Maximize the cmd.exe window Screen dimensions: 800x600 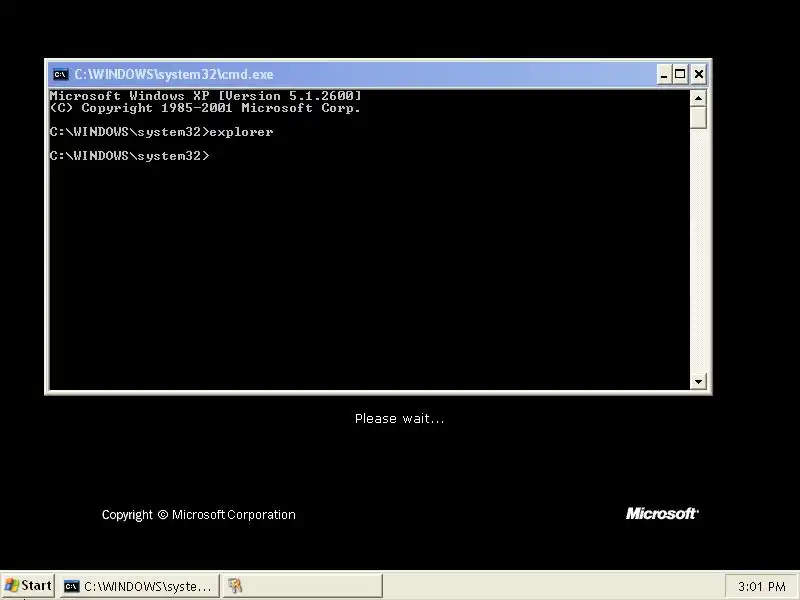[680, 74]
